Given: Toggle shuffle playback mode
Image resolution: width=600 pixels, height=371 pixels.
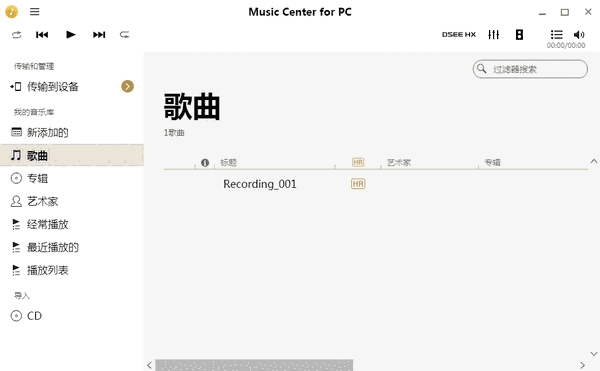Looking at the screenshot, I should click(16, 35).
